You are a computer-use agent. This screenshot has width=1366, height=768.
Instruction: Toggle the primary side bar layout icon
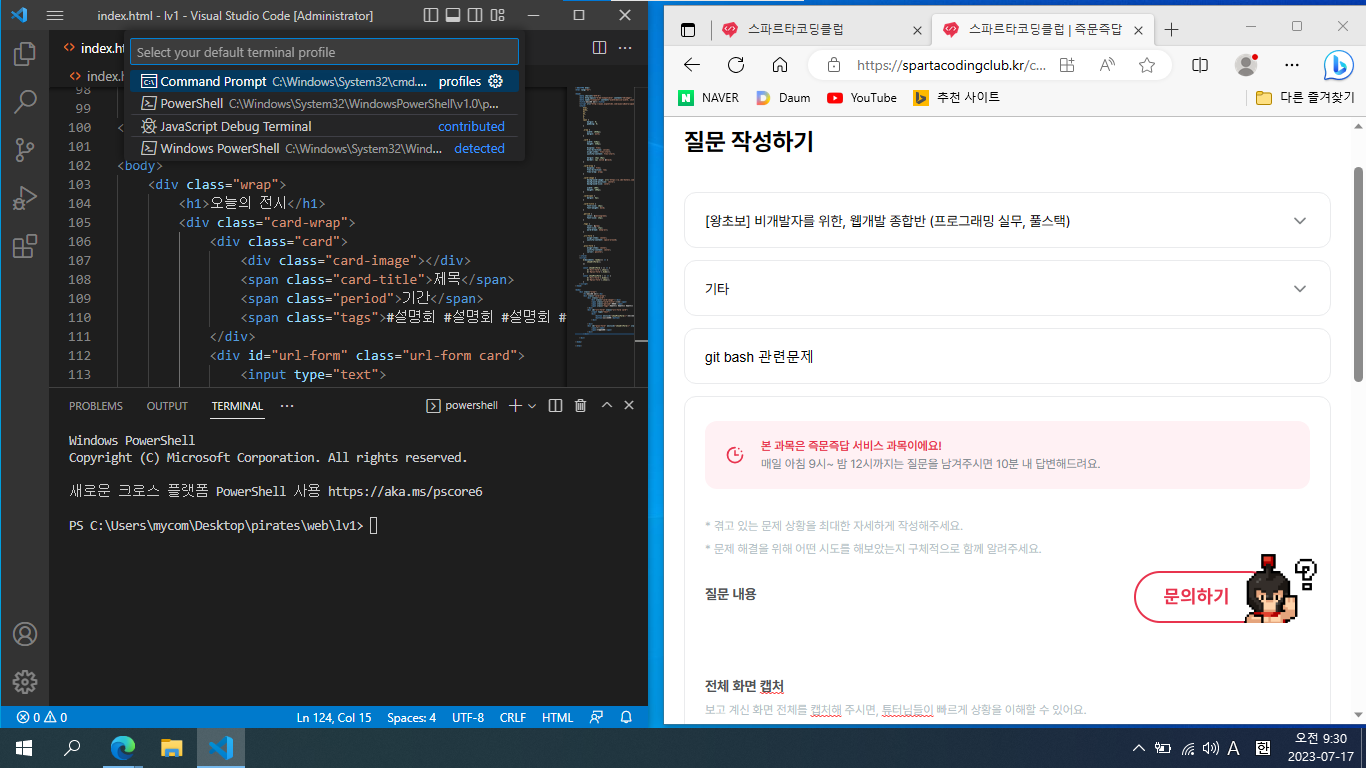pos(430,16)
